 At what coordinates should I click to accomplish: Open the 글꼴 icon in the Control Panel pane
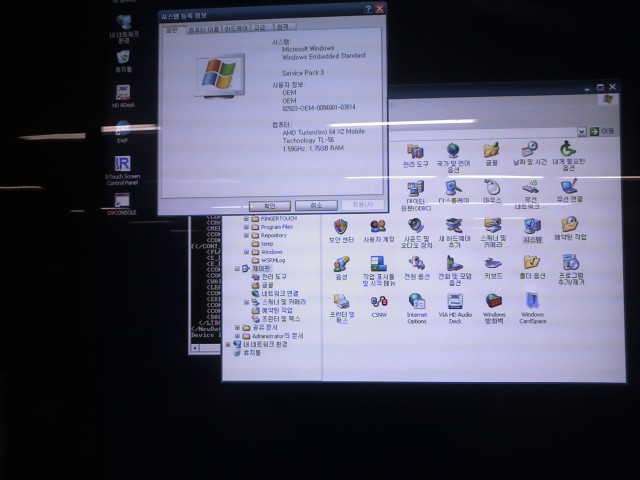(491, 154)
